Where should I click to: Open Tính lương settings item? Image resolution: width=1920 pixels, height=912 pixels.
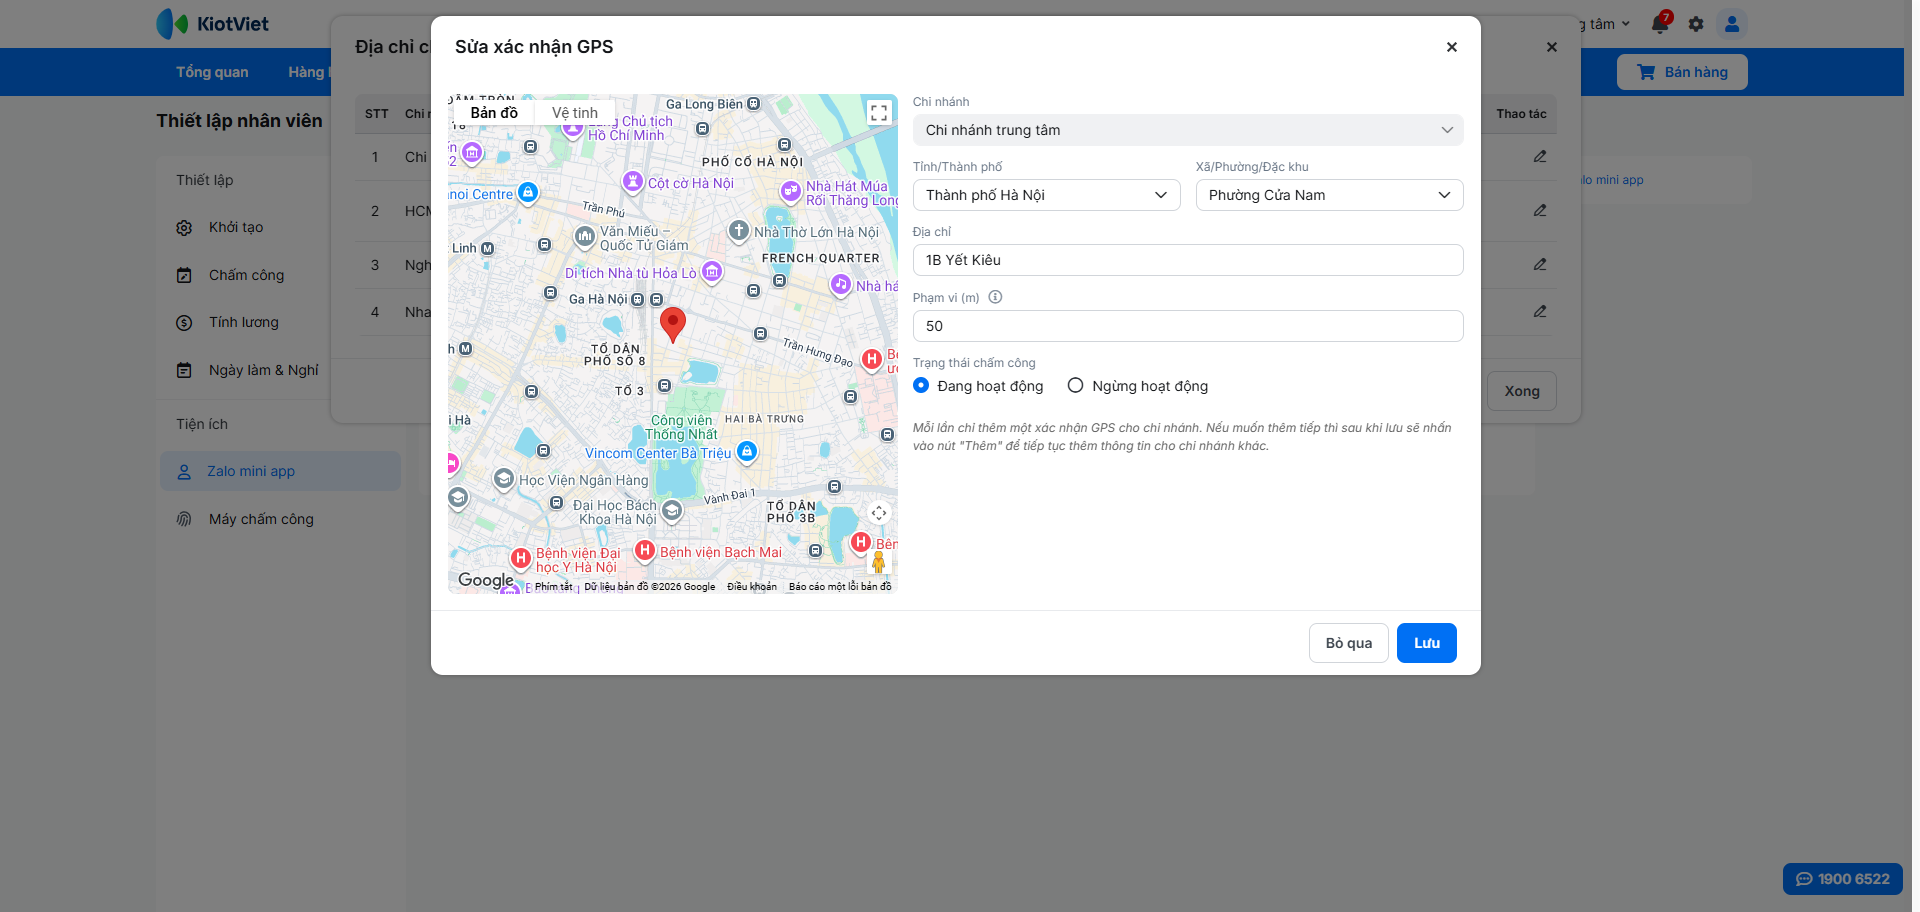tap(244, 322)
